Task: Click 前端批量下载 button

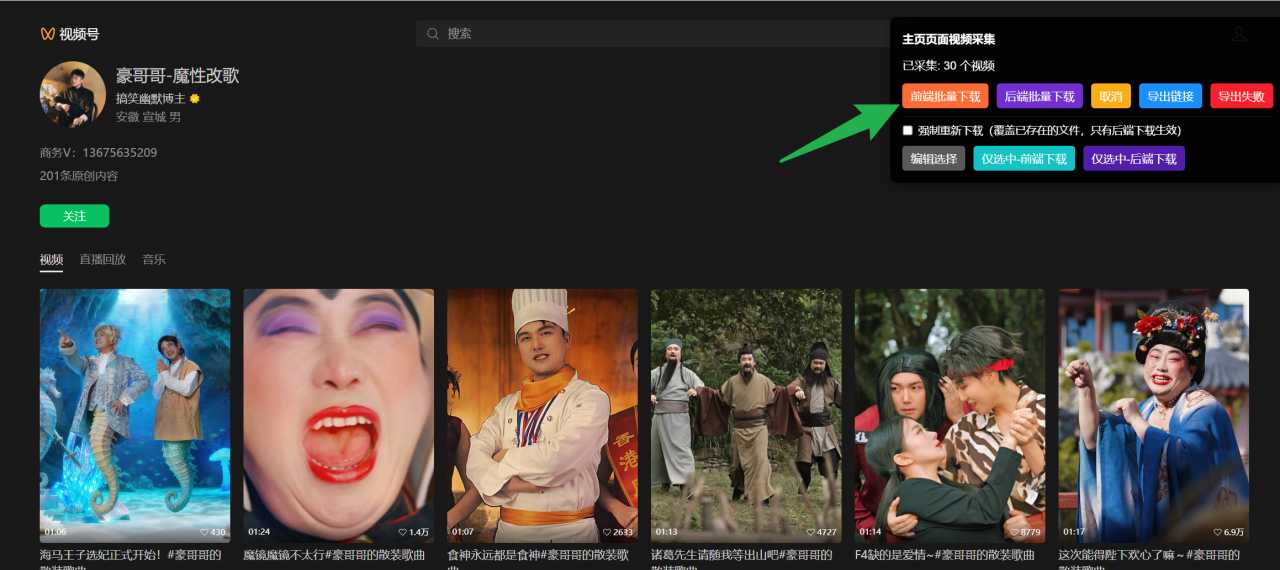Action: 945,96
